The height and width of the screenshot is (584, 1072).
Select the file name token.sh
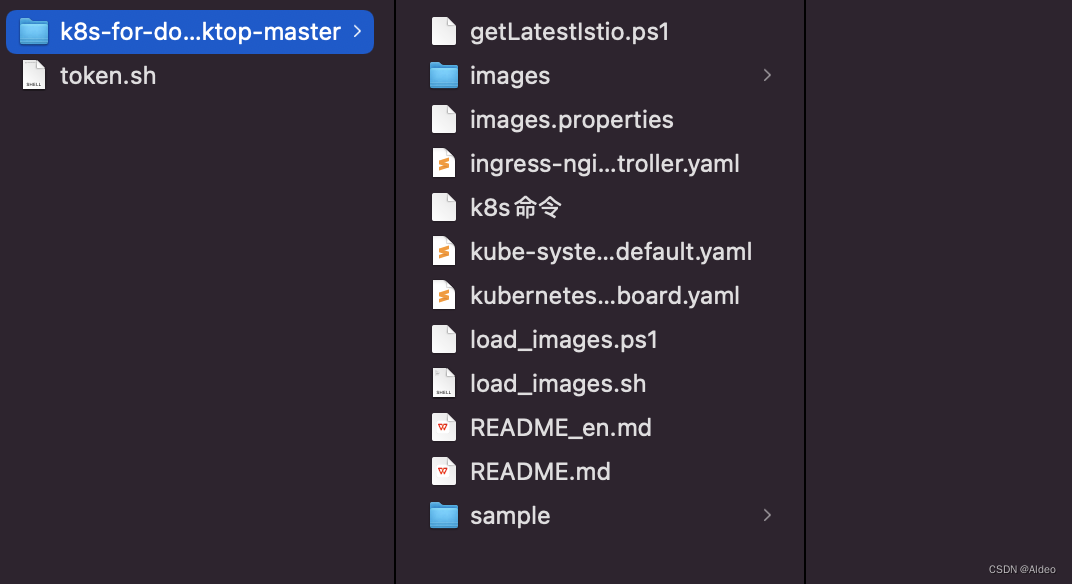pos(108,76)
